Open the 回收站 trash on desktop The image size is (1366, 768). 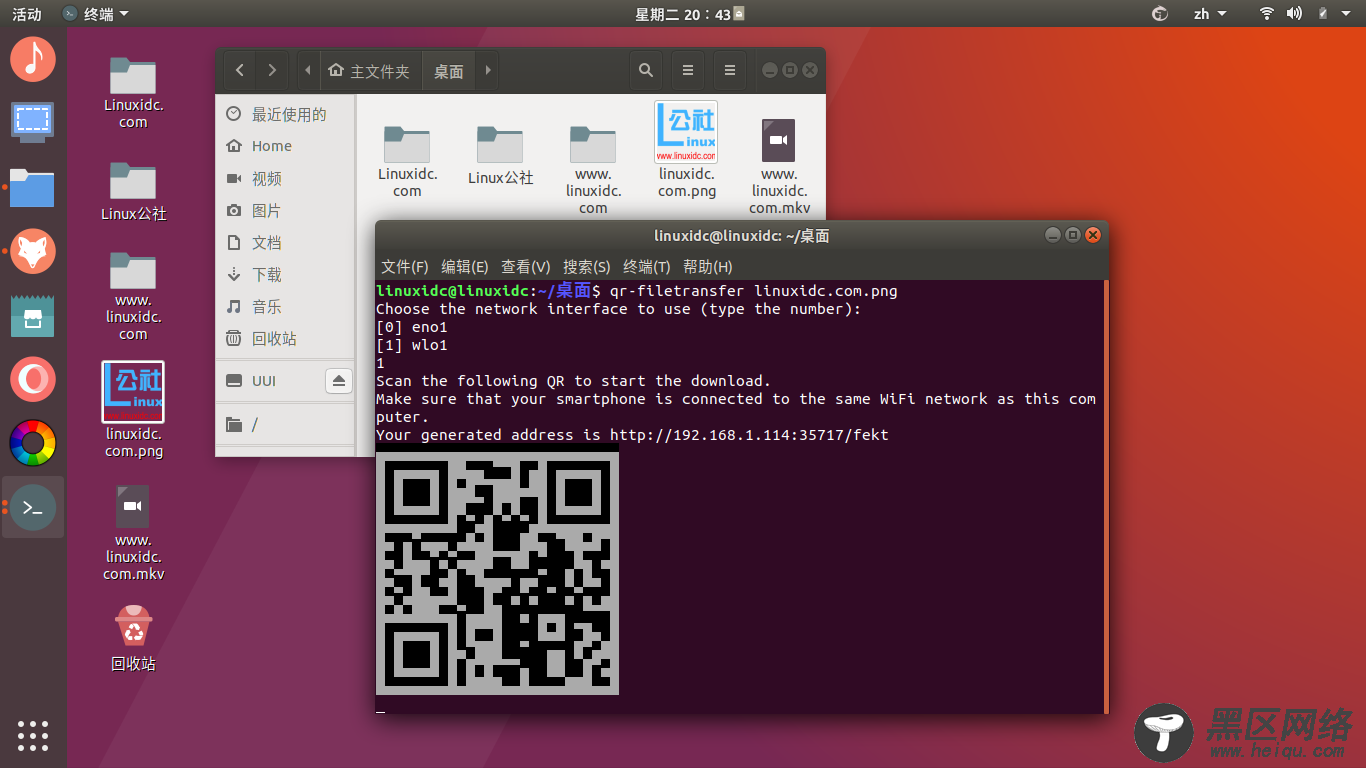(133, 637)
